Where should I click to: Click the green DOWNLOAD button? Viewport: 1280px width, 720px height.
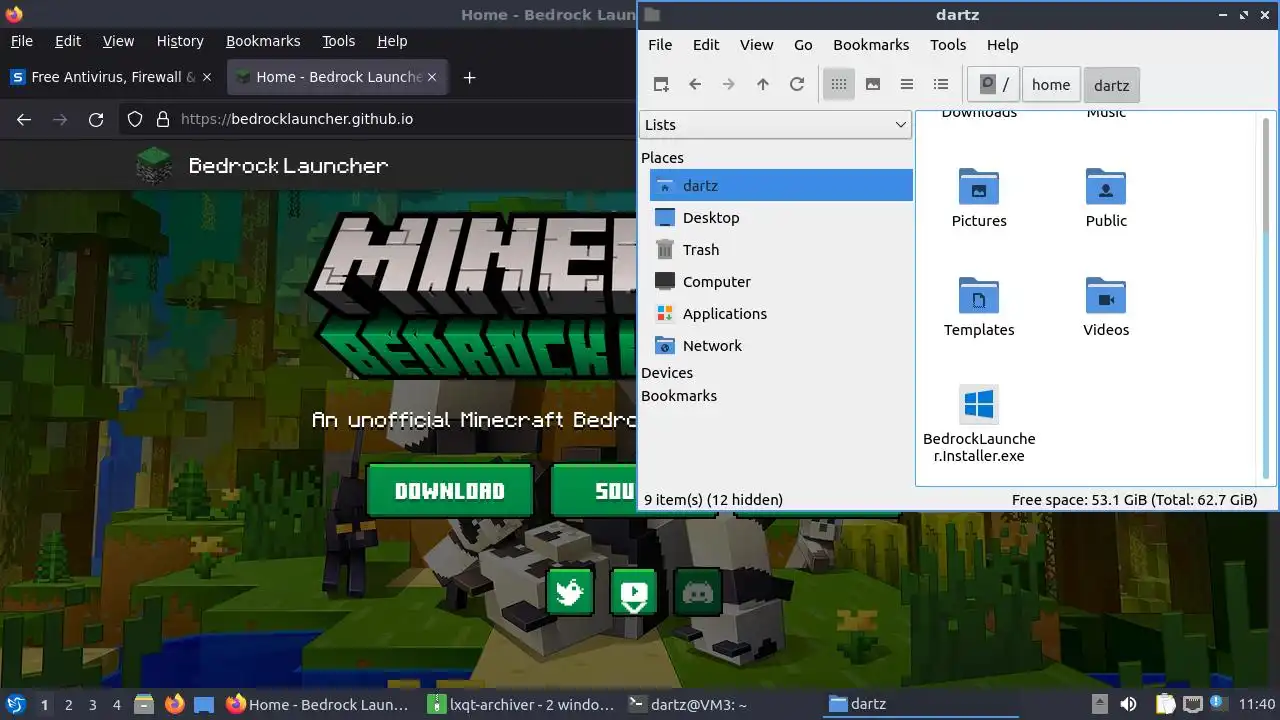coord(450,491)
